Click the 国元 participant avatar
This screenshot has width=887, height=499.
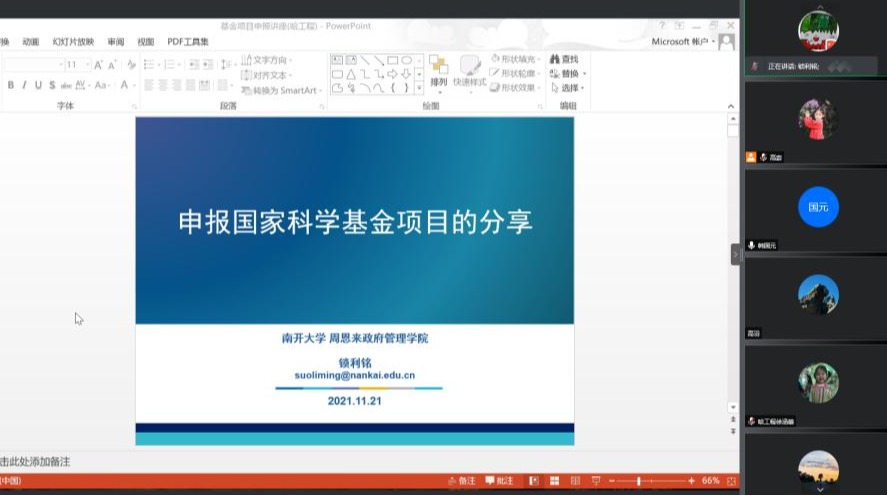817,207
